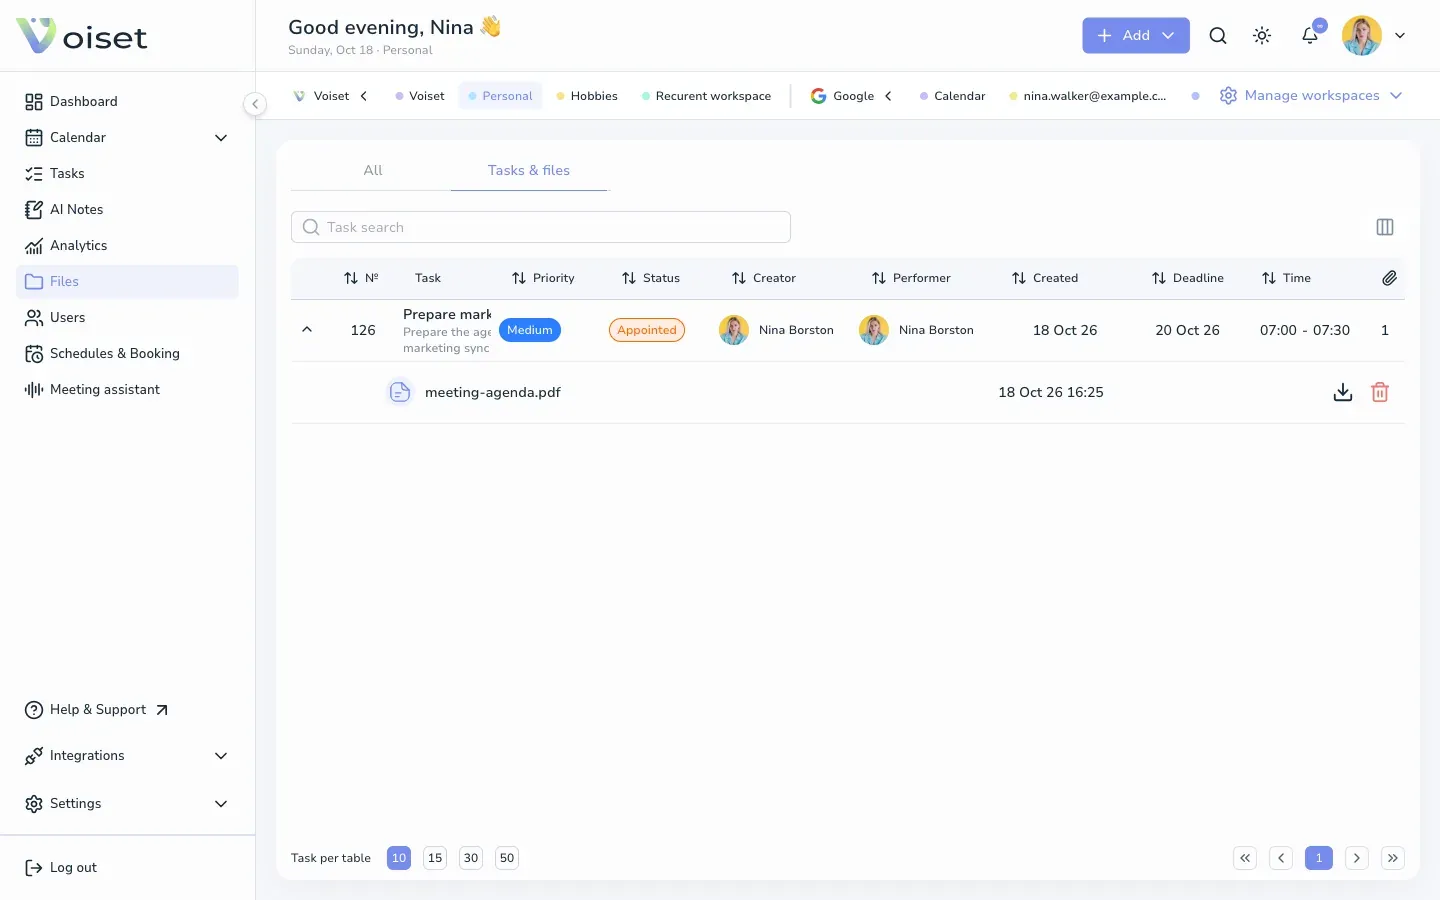Go to the previous page
Viewport: 1440px width, 900px height.
coord(1281,858)
